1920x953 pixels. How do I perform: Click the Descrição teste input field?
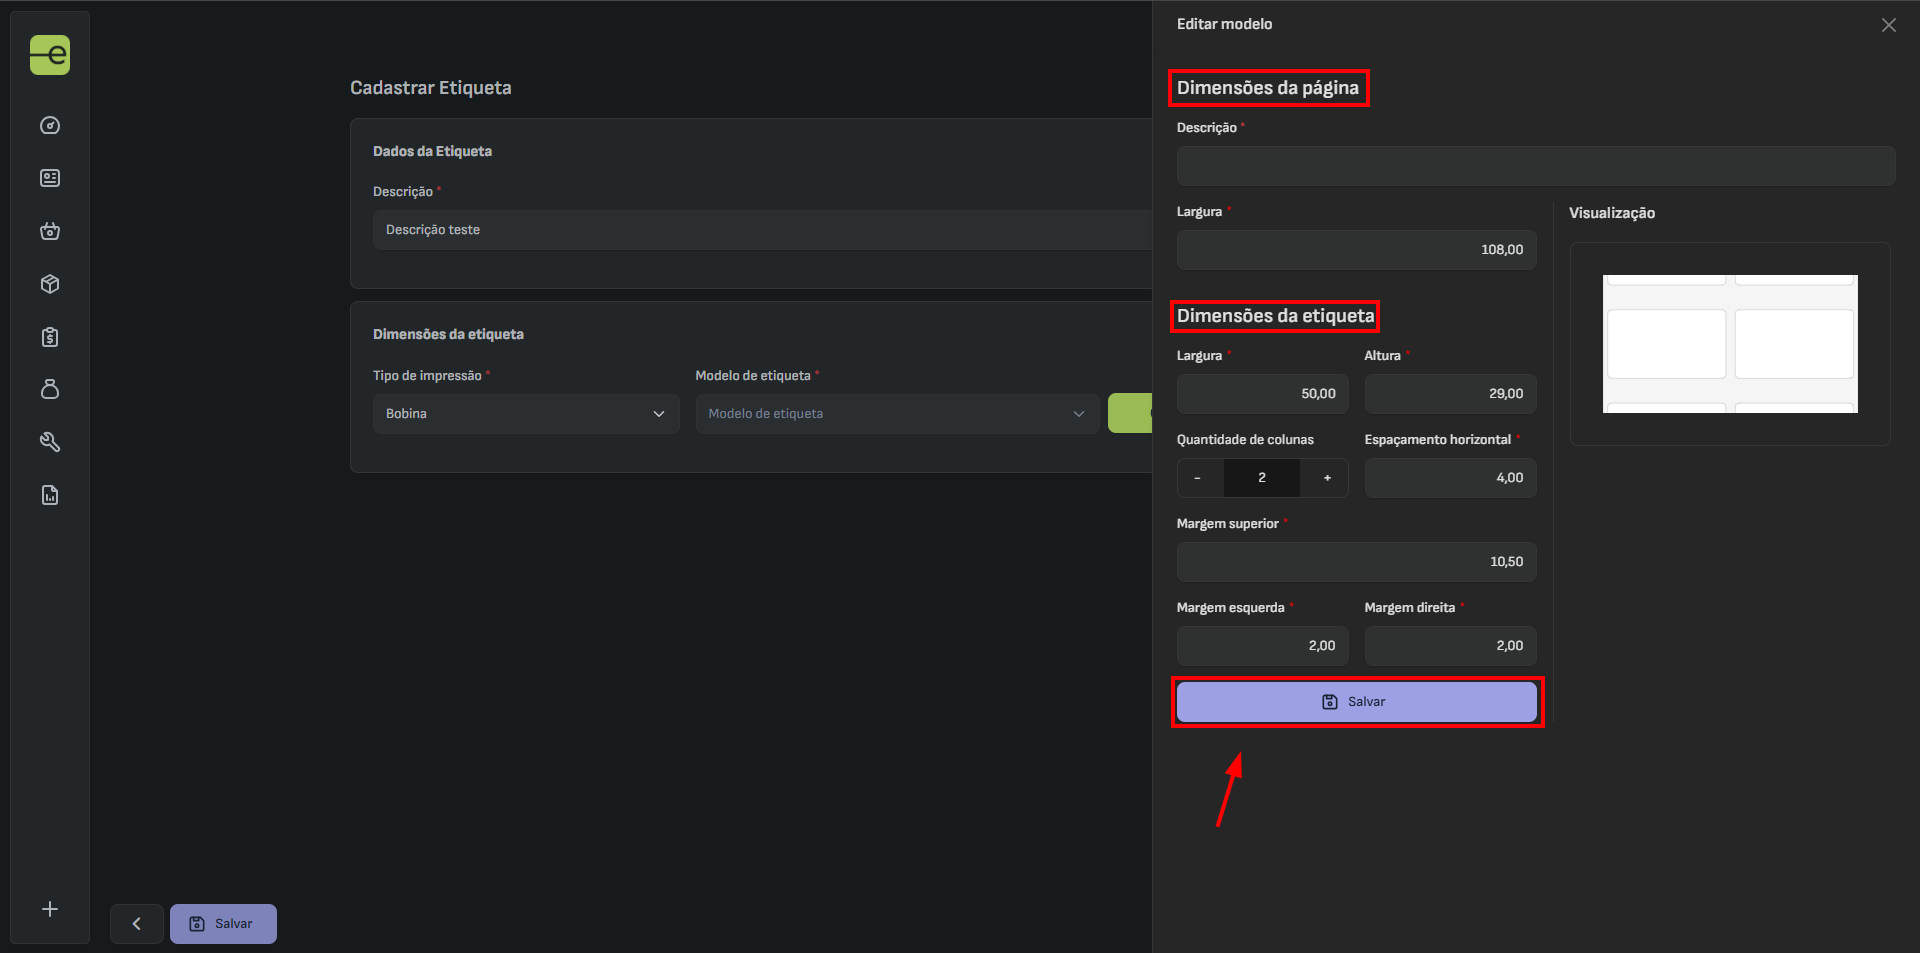[x=762, y=230]
